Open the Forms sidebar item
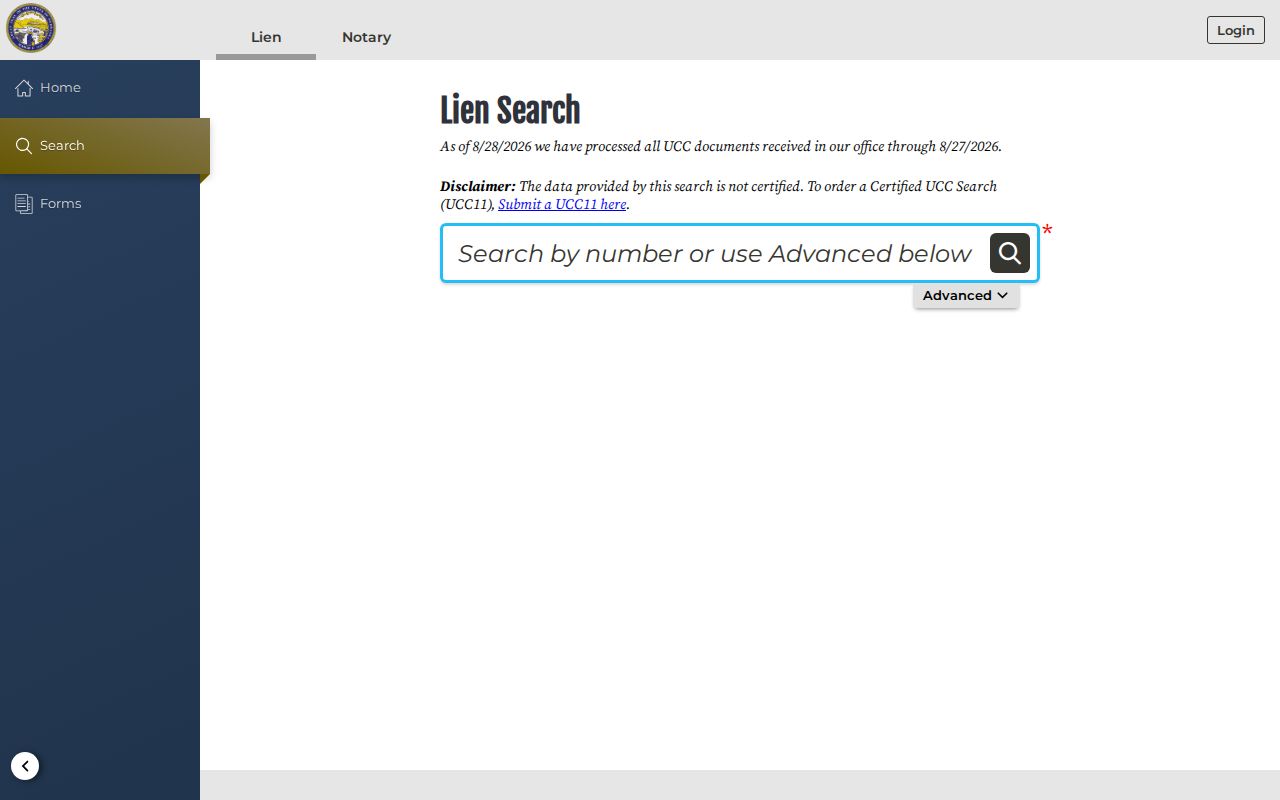This screenshot has width=1280, height=800. click(100, 204)
